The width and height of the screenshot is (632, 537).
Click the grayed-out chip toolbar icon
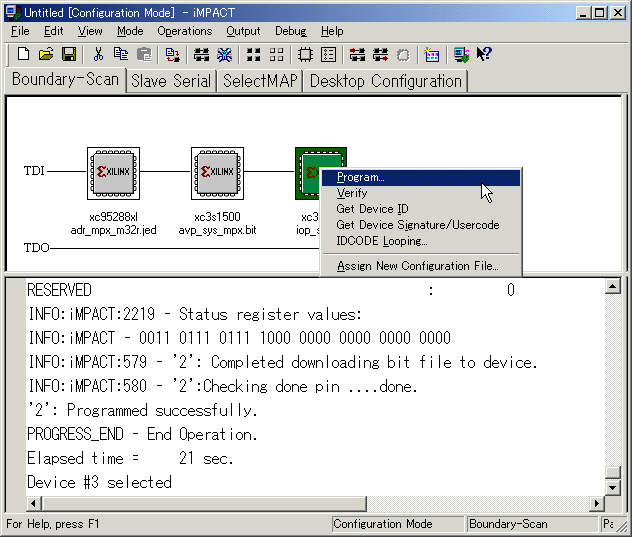tap(403, 55)
